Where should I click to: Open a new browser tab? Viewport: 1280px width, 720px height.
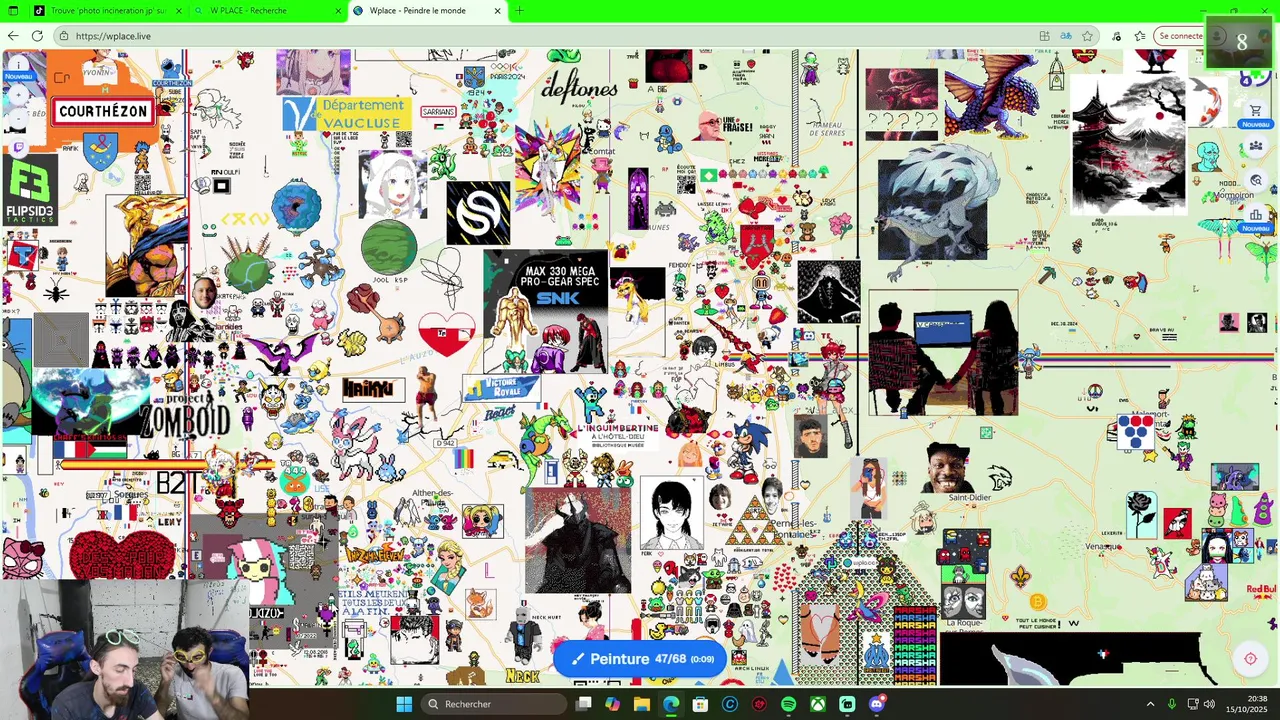point(519,11)
